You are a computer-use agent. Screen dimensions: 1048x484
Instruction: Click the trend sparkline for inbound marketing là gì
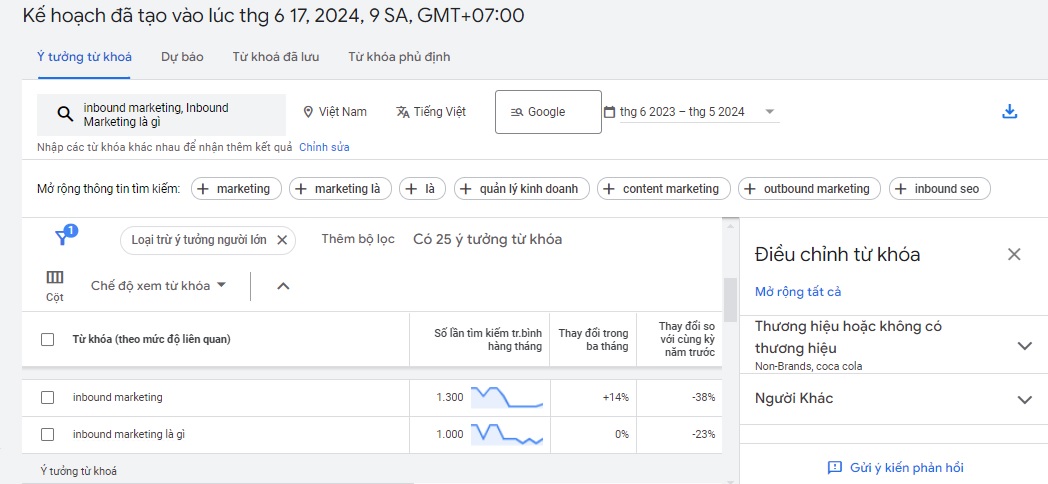(x=507, y=435)
